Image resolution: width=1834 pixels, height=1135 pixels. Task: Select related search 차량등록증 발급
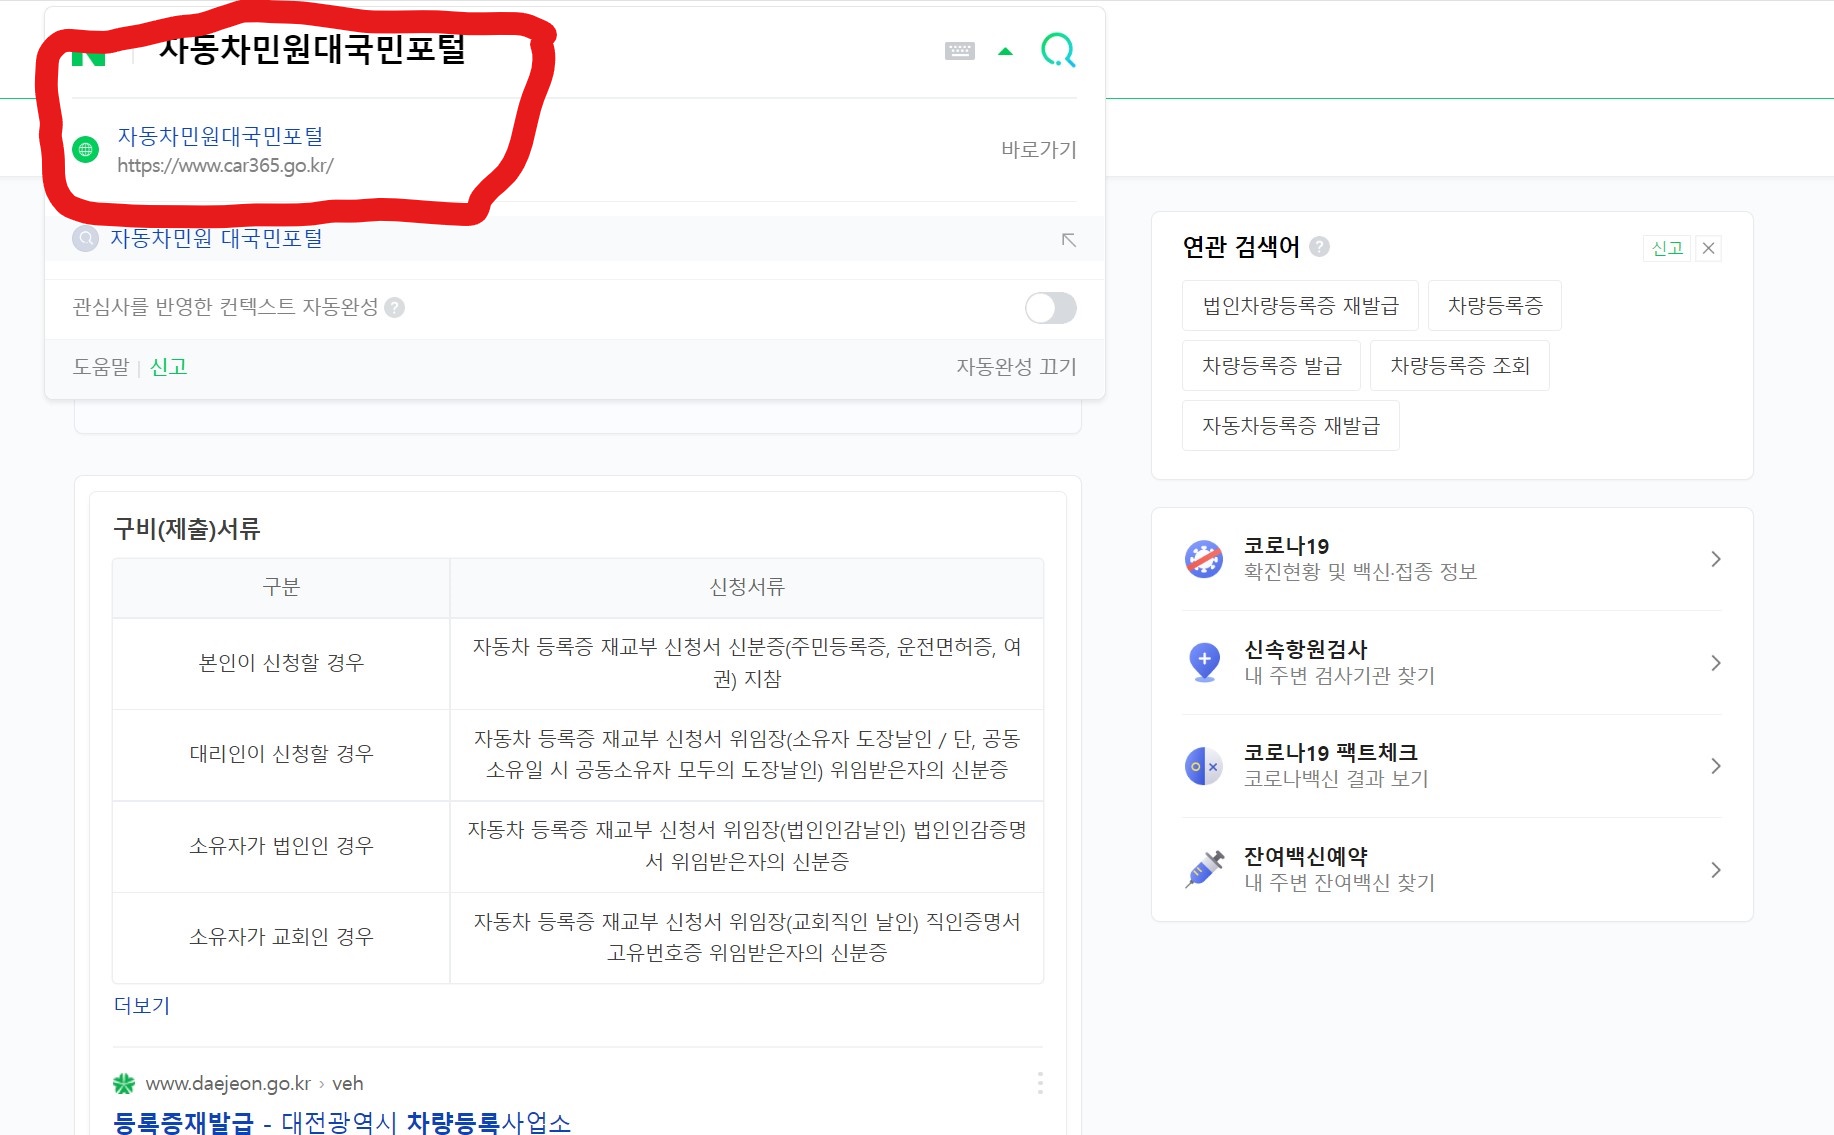tap(1271, 366)
